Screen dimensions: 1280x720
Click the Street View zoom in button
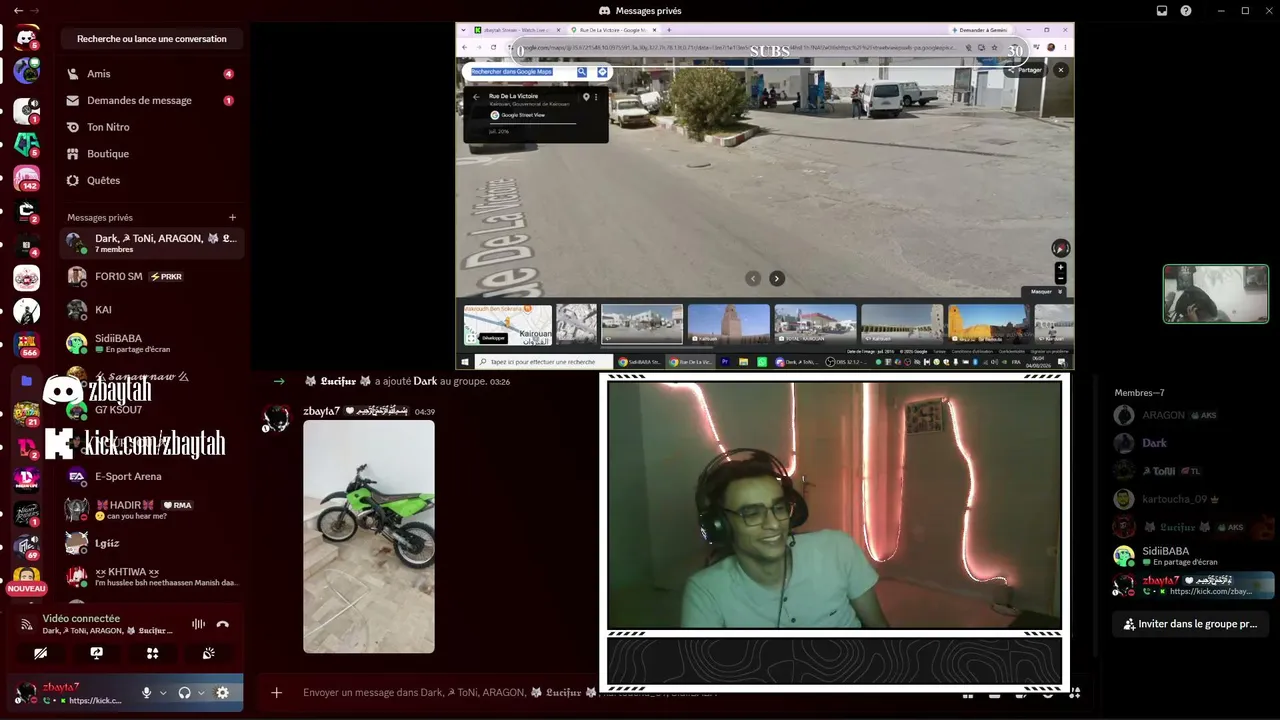[1061, 268]
